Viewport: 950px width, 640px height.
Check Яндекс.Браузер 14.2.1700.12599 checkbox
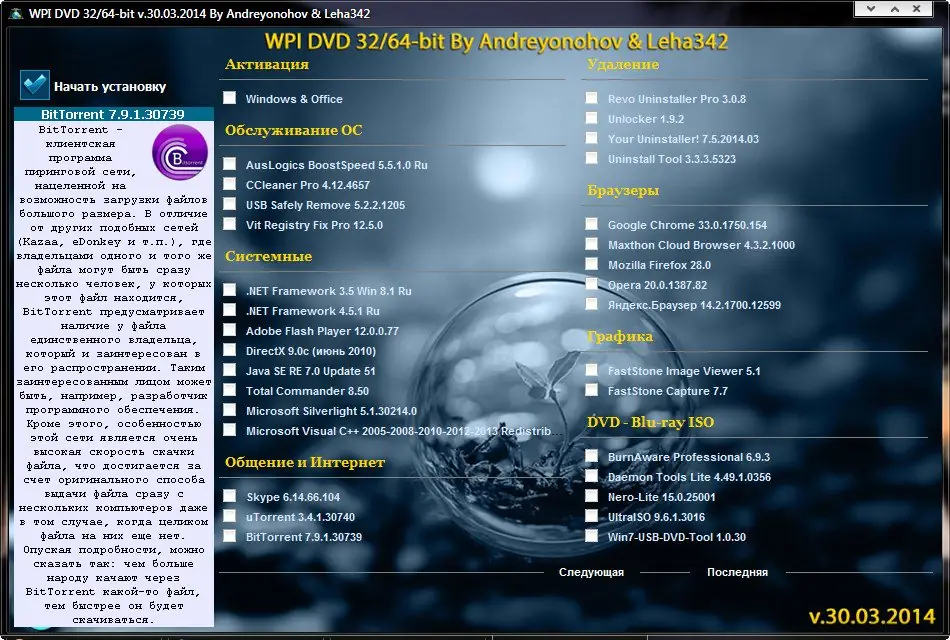tap(592, 304)
